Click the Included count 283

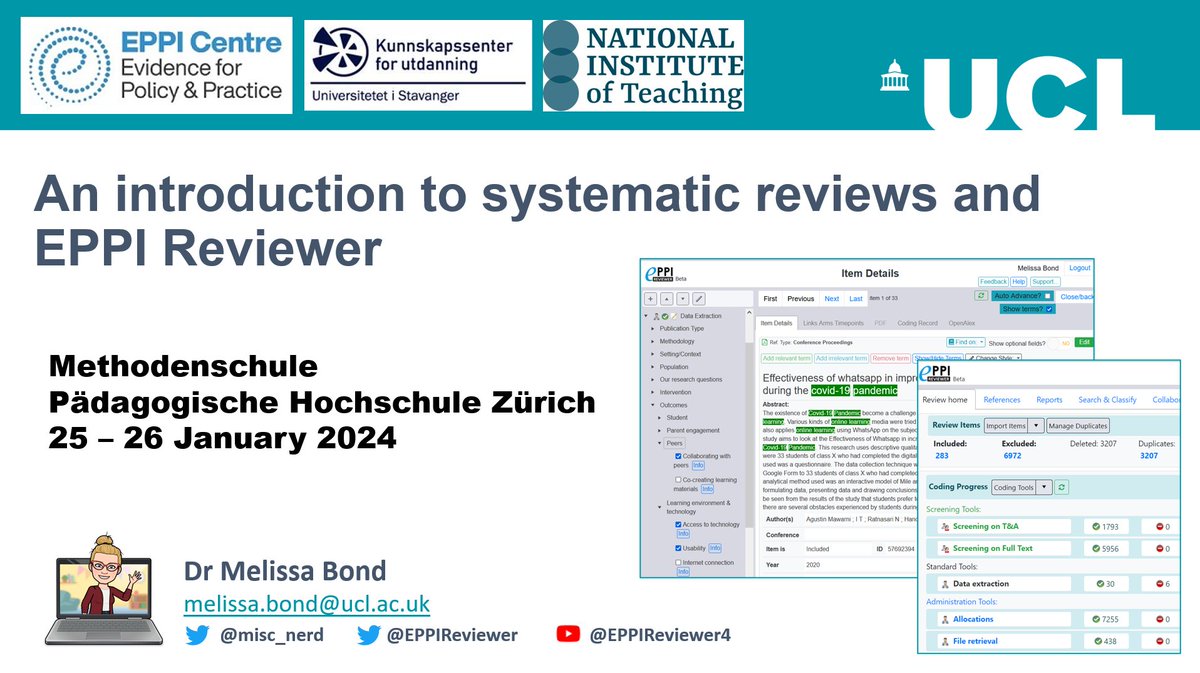point(941,455)
